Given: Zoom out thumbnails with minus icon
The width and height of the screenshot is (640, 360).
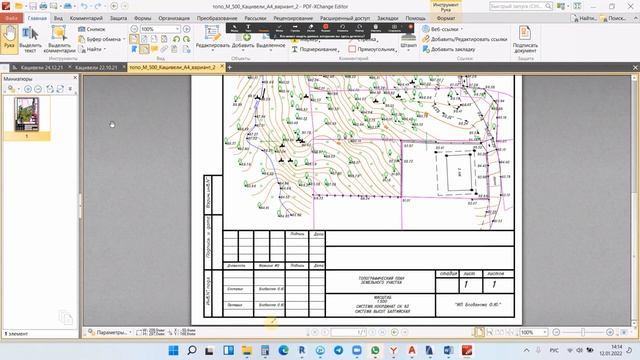Looking at the screenshot, I should click(x=38, y=89).
